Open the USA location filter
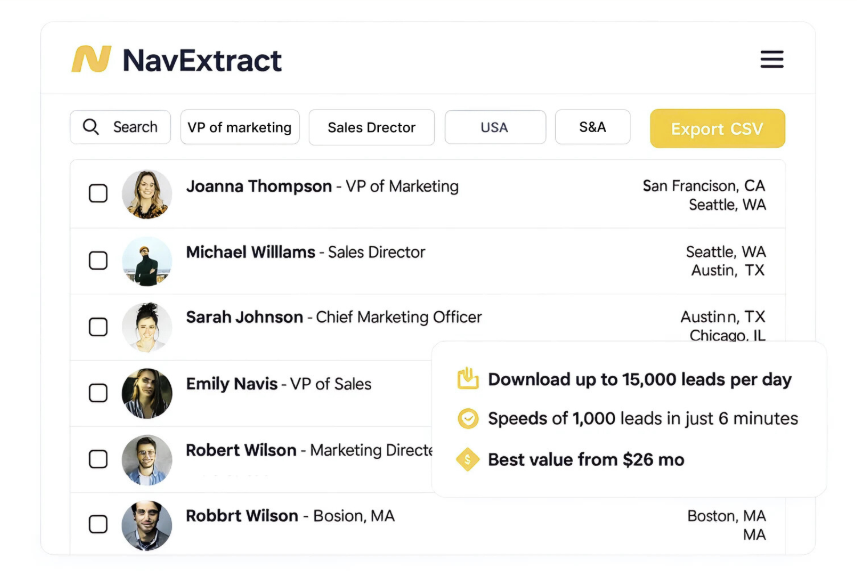Image resolution: width=857 pixels, height=571 pixels. (495, 127)
